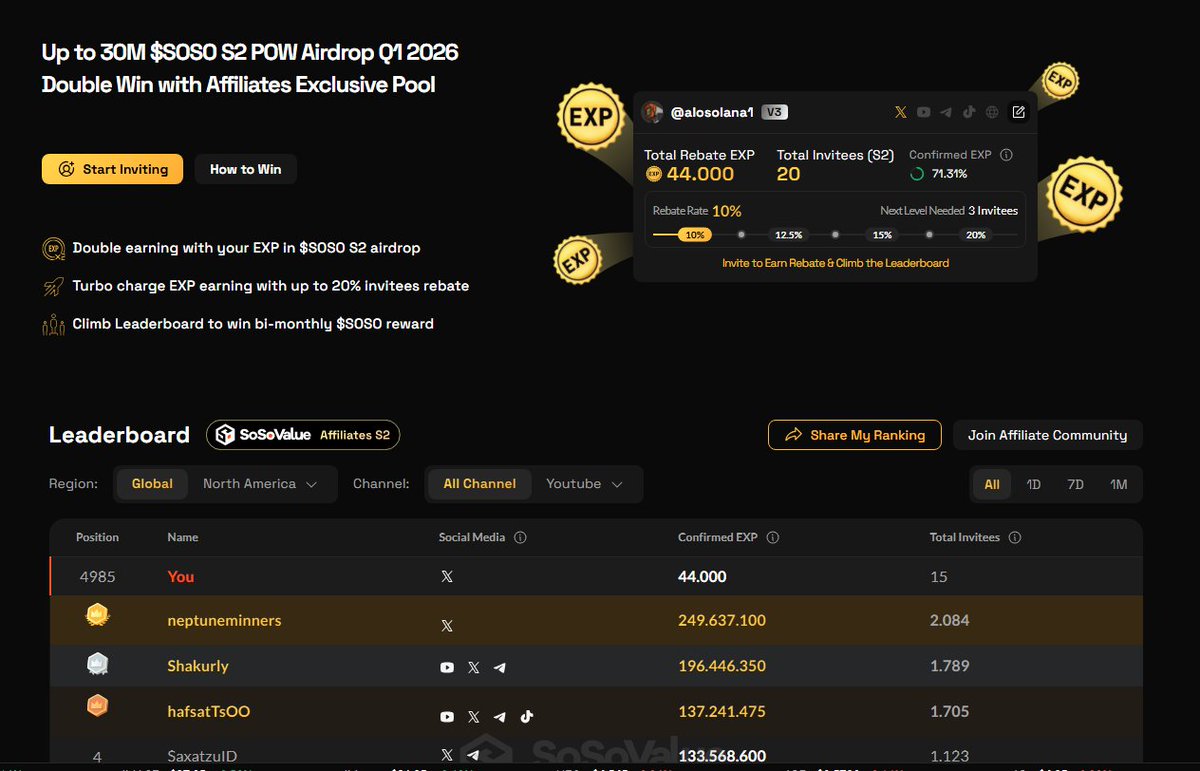The width and height of the screenshot is (1200, 771).
Task: Switch leaderboard period to All
Action: (992, 484)
